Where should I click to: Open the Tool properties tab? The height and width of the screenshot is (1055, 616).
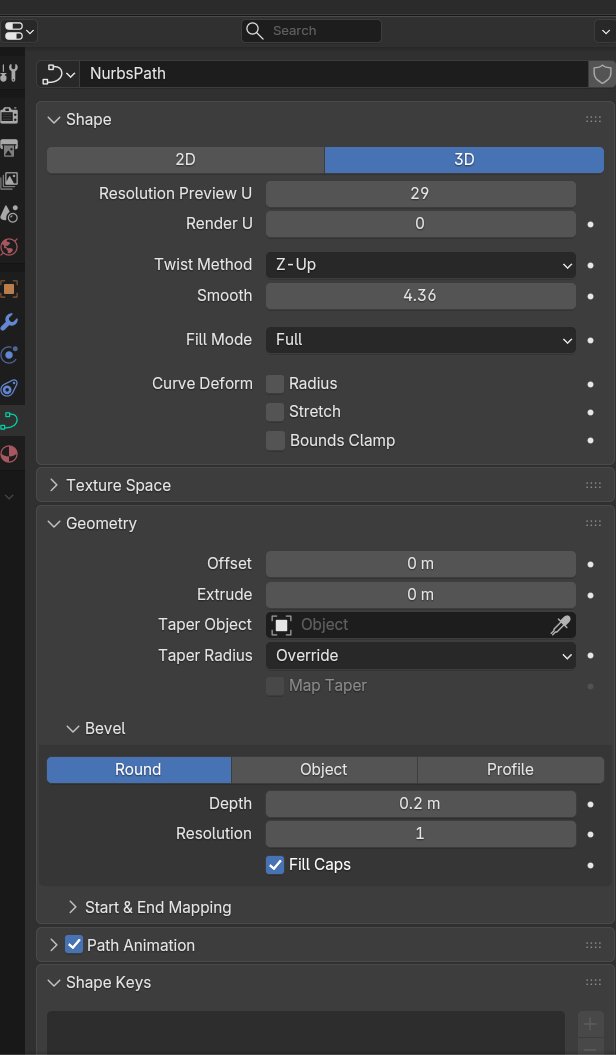tap(9, 73)
